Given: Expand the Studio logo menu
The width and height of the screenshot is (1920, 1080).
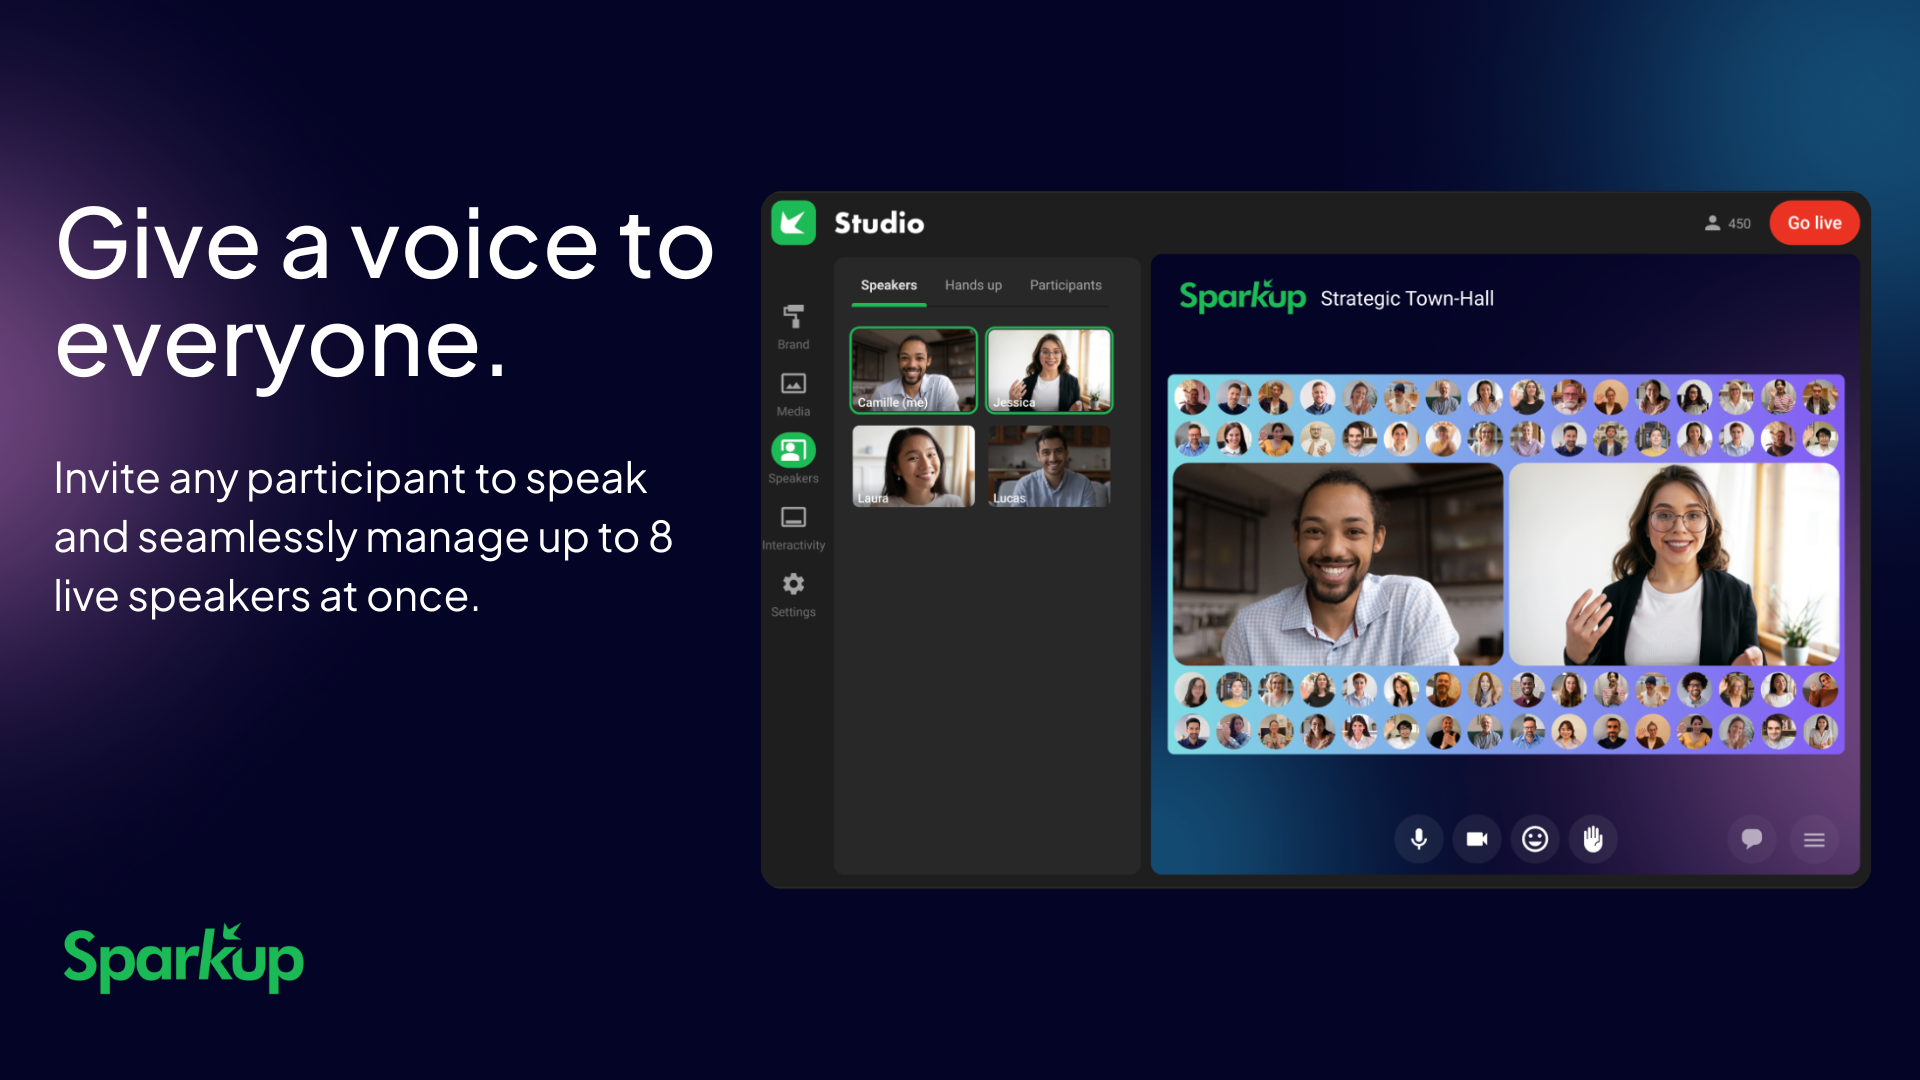Looking at the screenshot, I should coord(794,223).
